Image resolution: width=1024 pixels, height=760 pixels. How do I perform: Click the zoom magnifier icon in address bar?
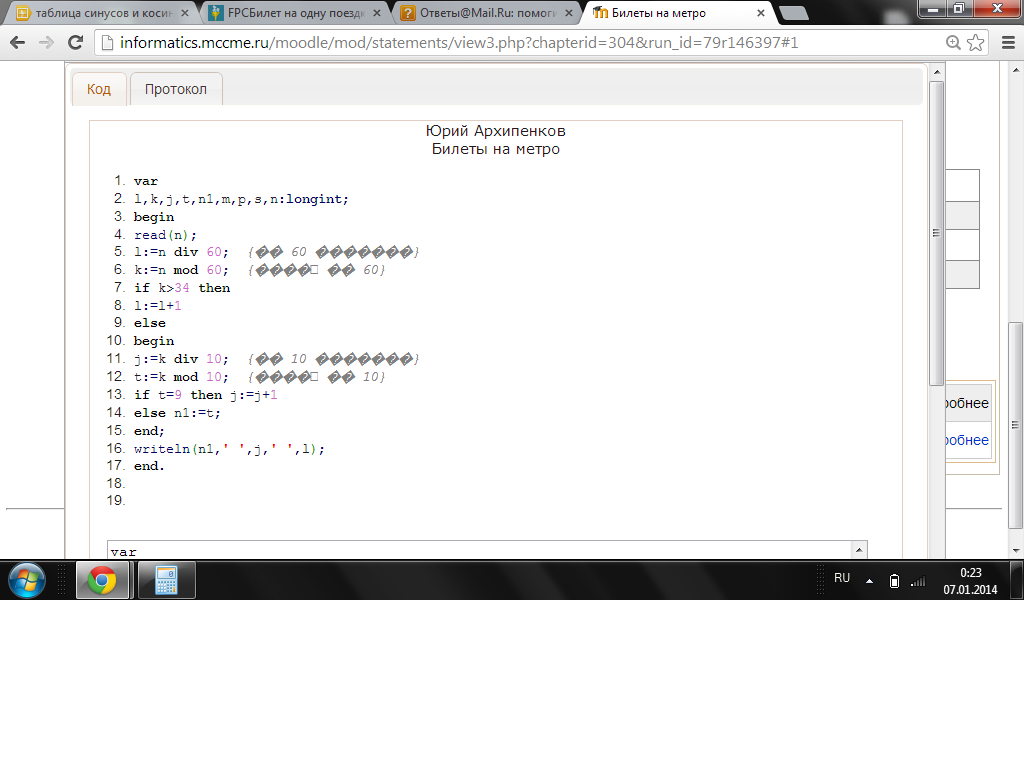pyautogui.click(x=954, y=43)
